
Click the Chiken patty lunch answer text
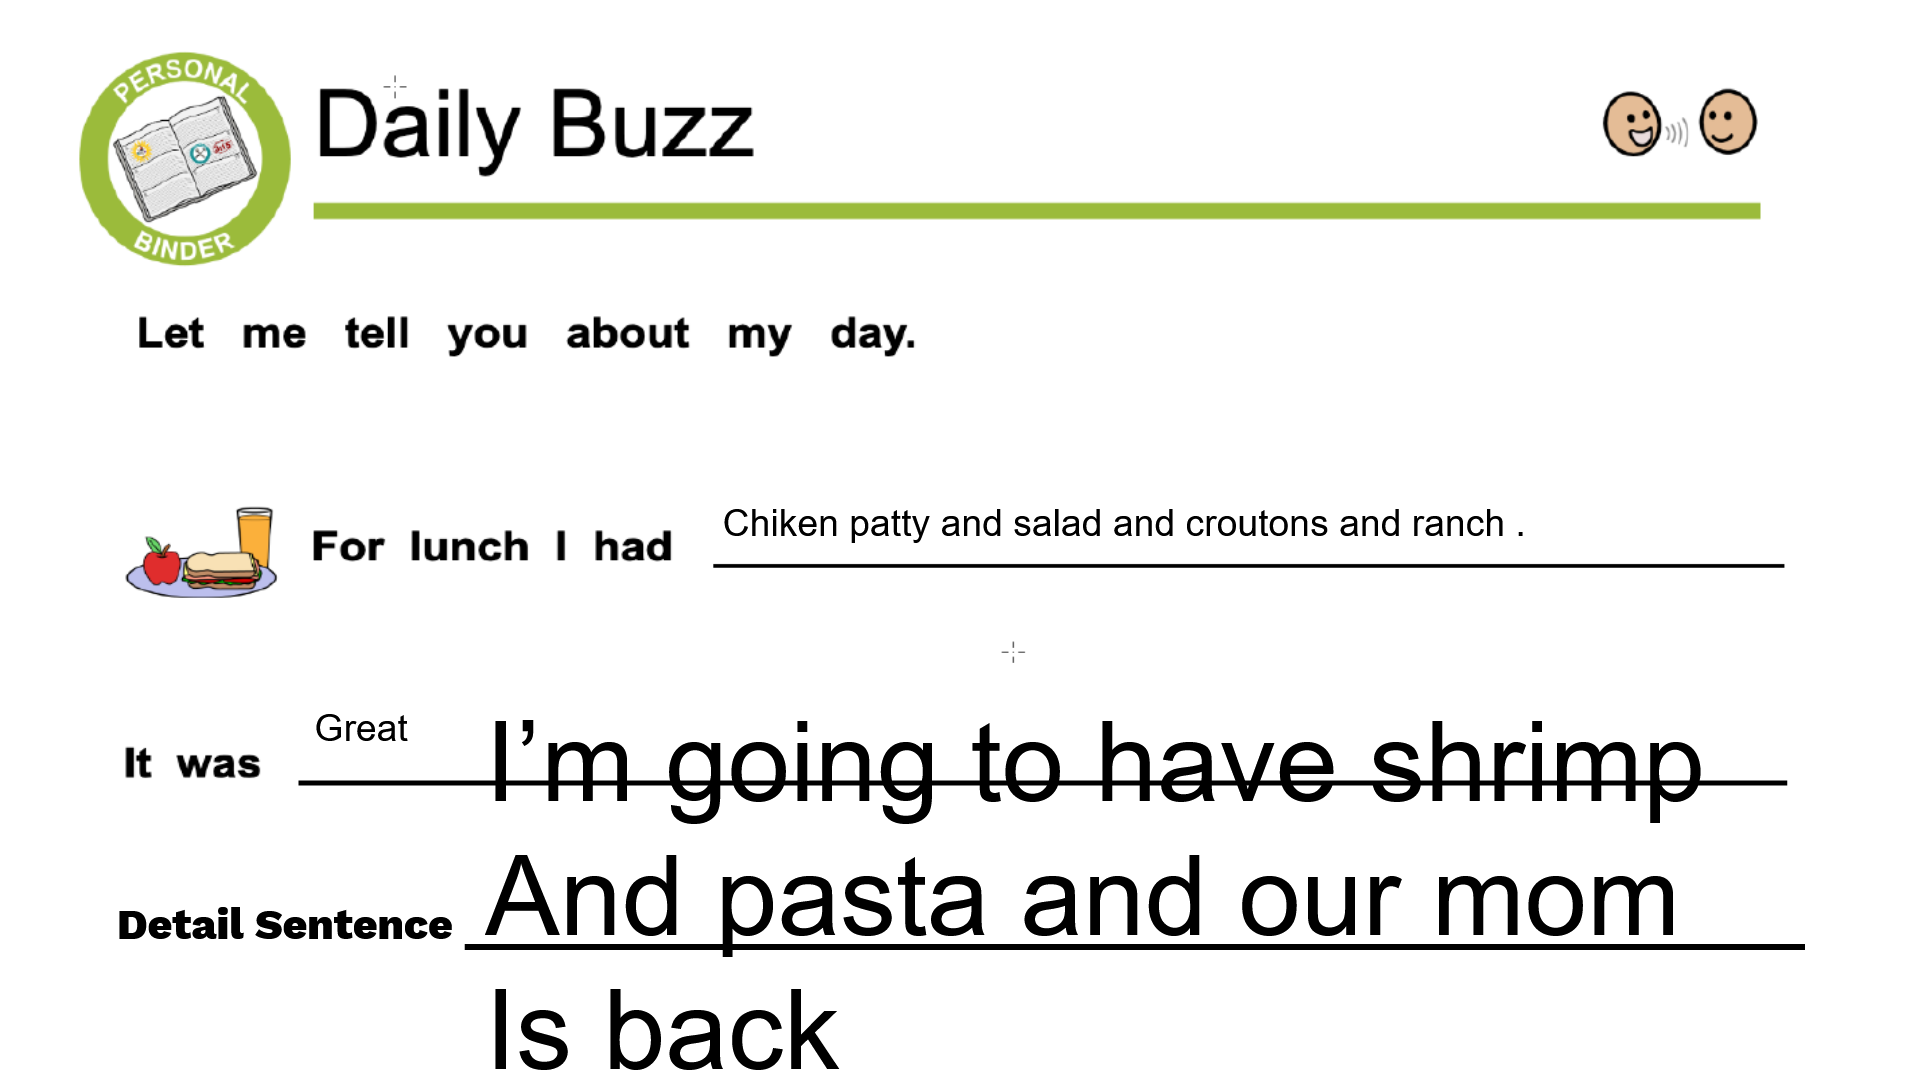click(x=1122, y=524)
